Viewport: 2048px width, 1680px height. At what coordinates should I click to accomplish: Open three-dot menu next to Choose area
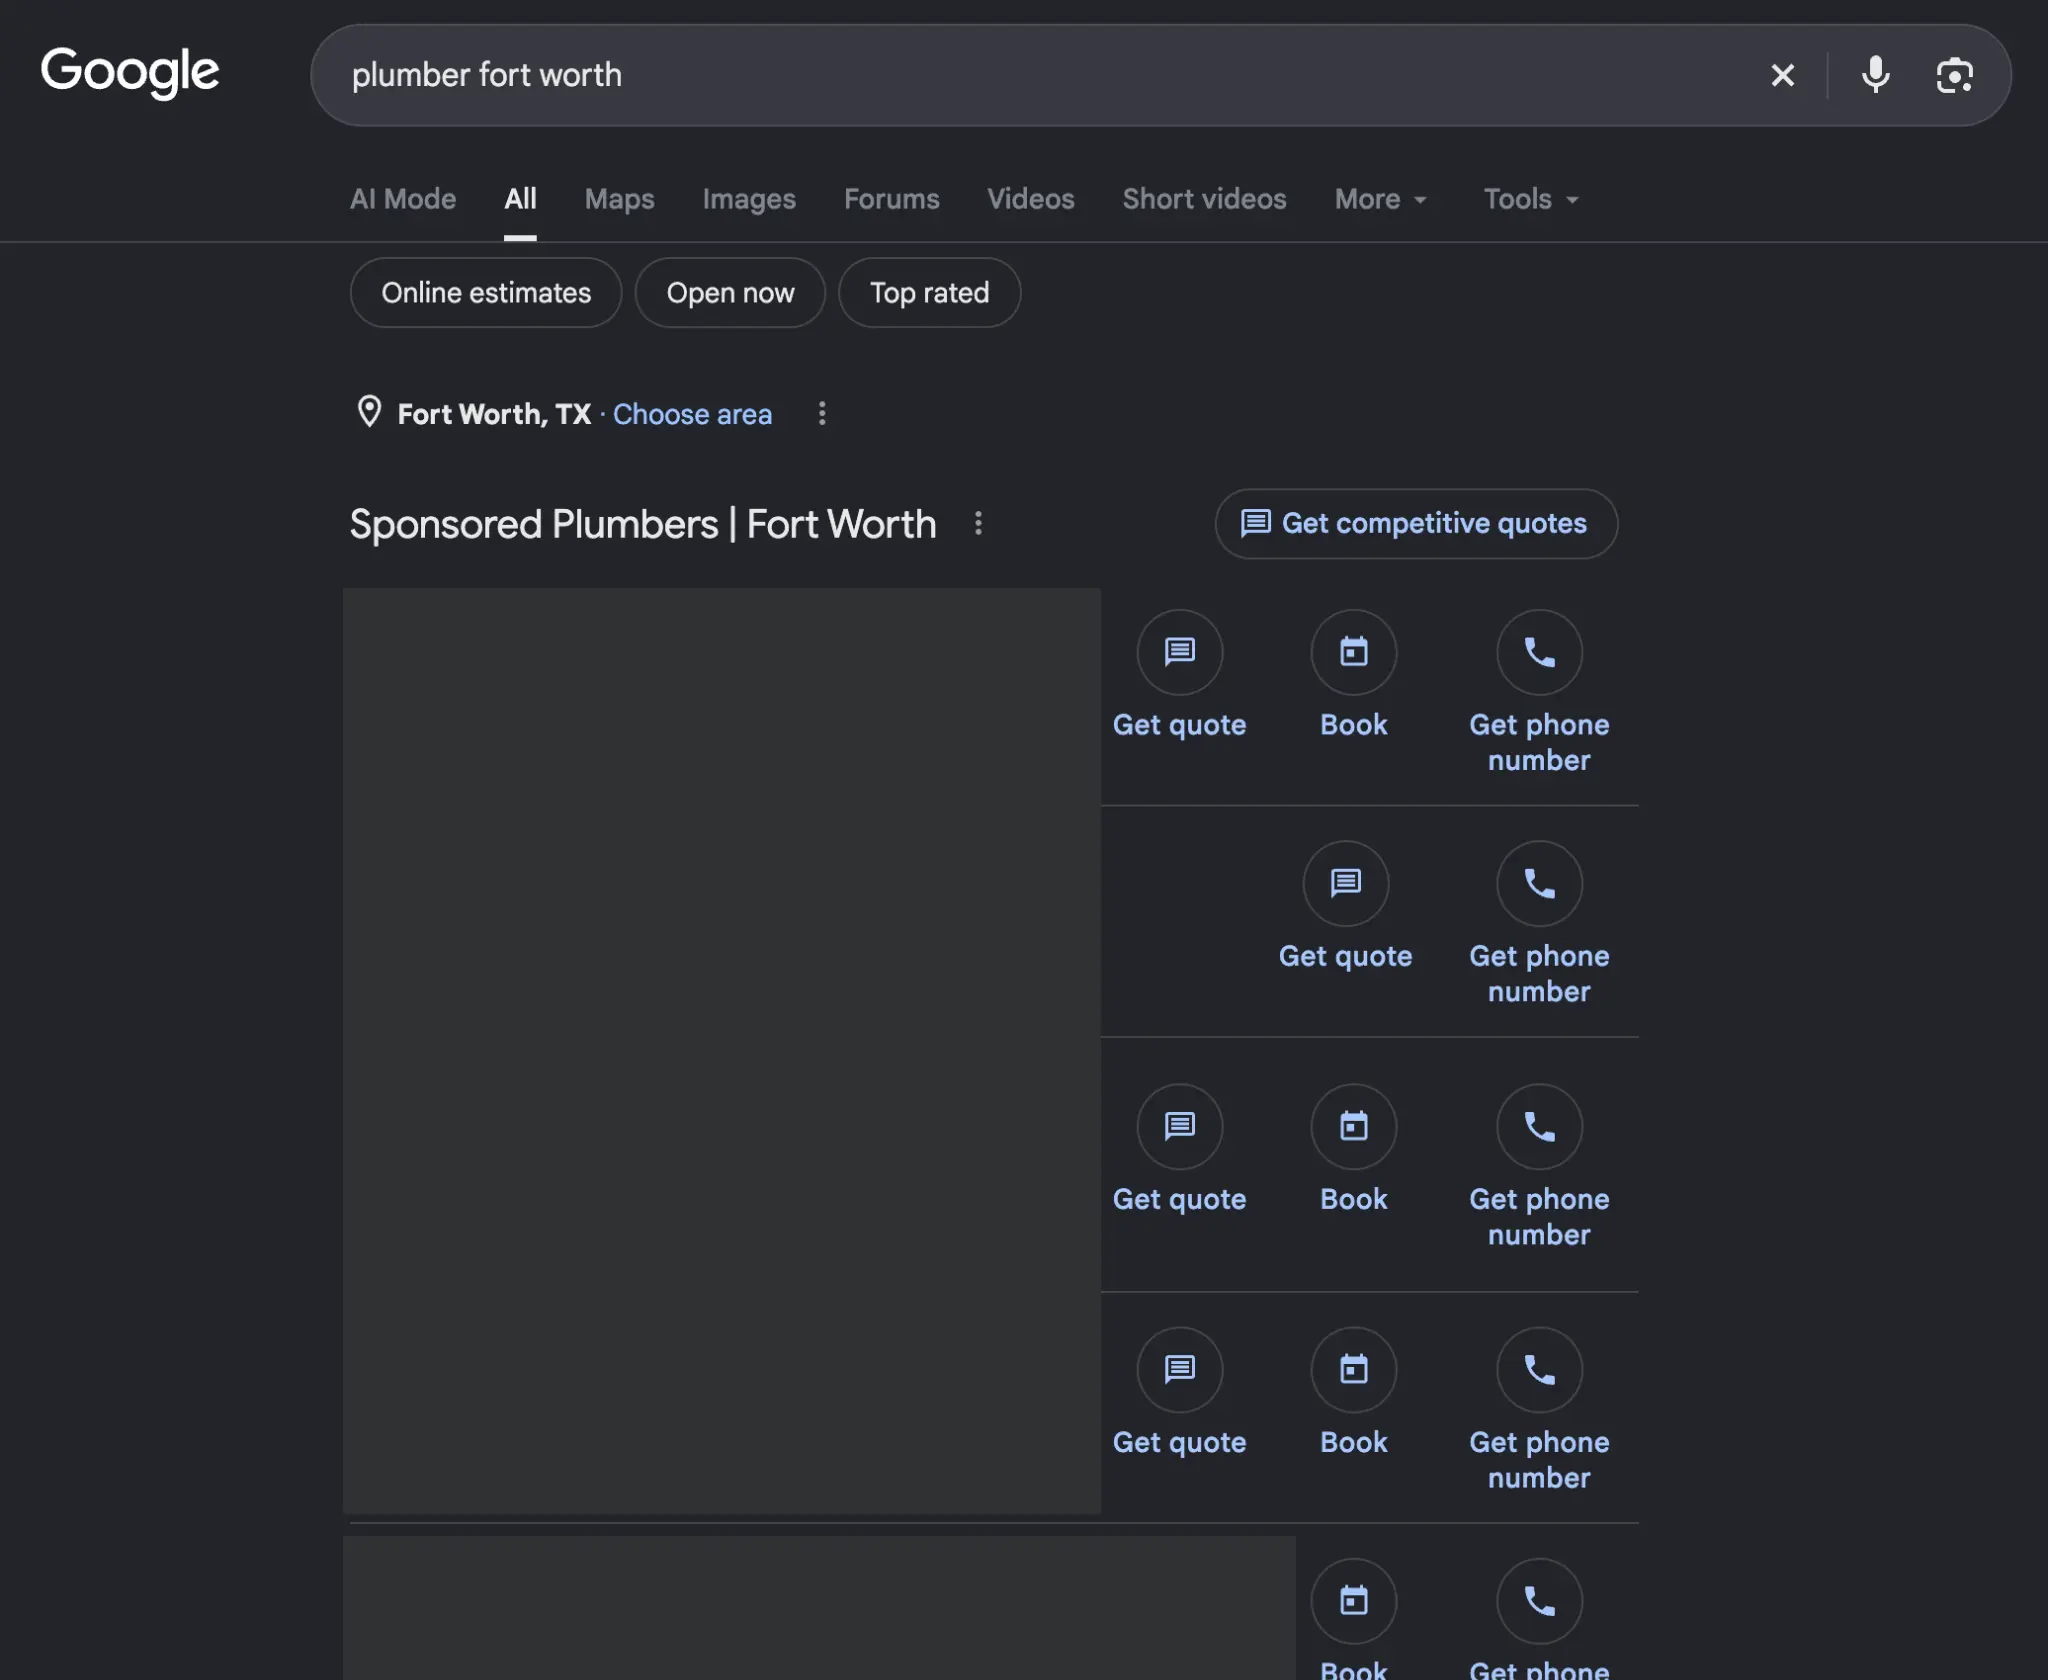[x=822, y=413]
